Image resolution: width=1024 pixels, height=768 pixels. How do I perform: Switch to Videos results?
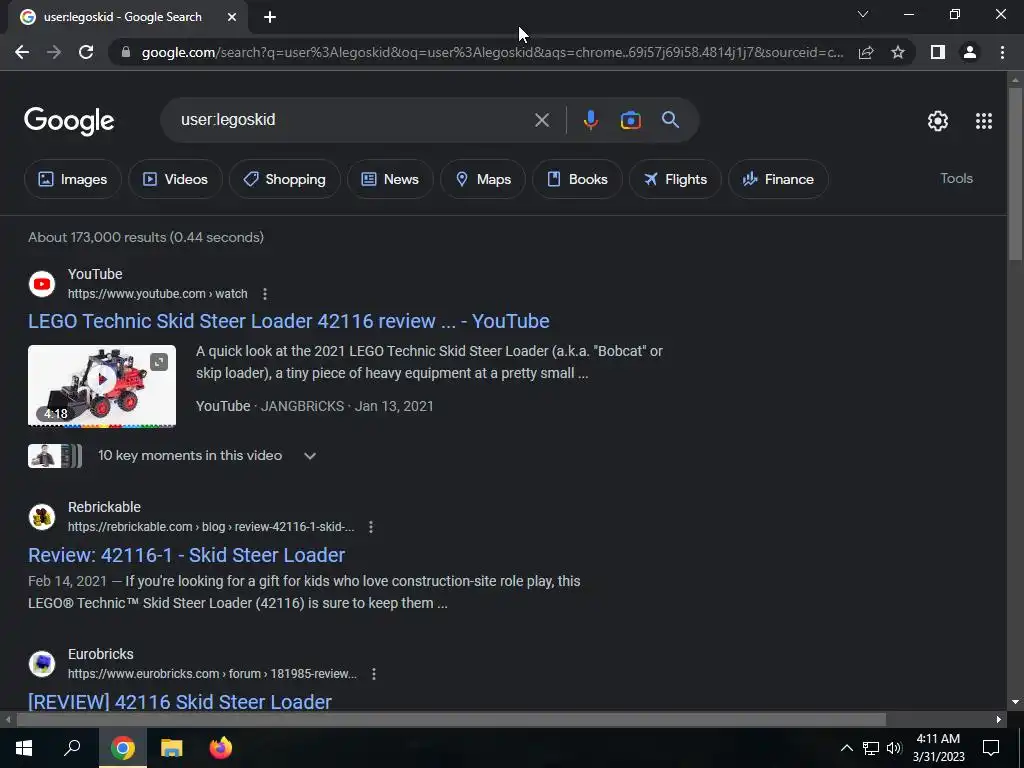(175, 179)
